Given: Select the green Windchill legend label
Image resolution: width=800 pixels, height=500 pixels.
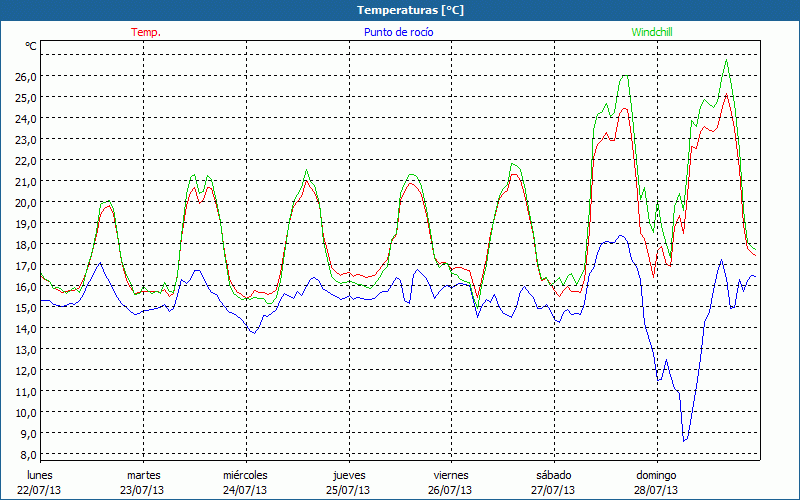Looking at the screenshot, I should pyautogui.click(x=652, y=32).
